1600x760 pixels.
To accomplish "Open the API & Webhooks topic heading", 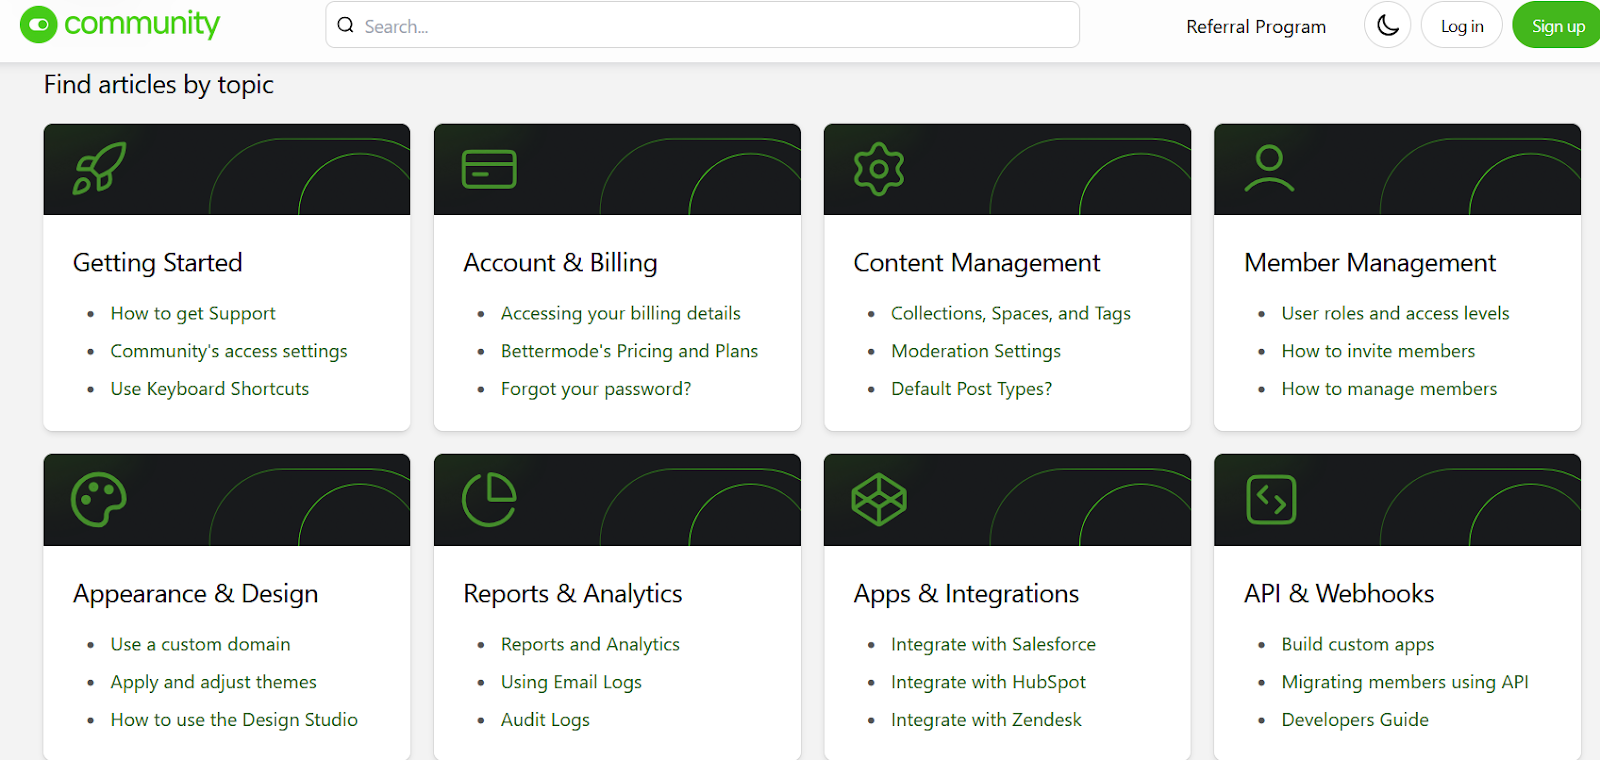I will pyautogui.click(x=1339, y=594).
